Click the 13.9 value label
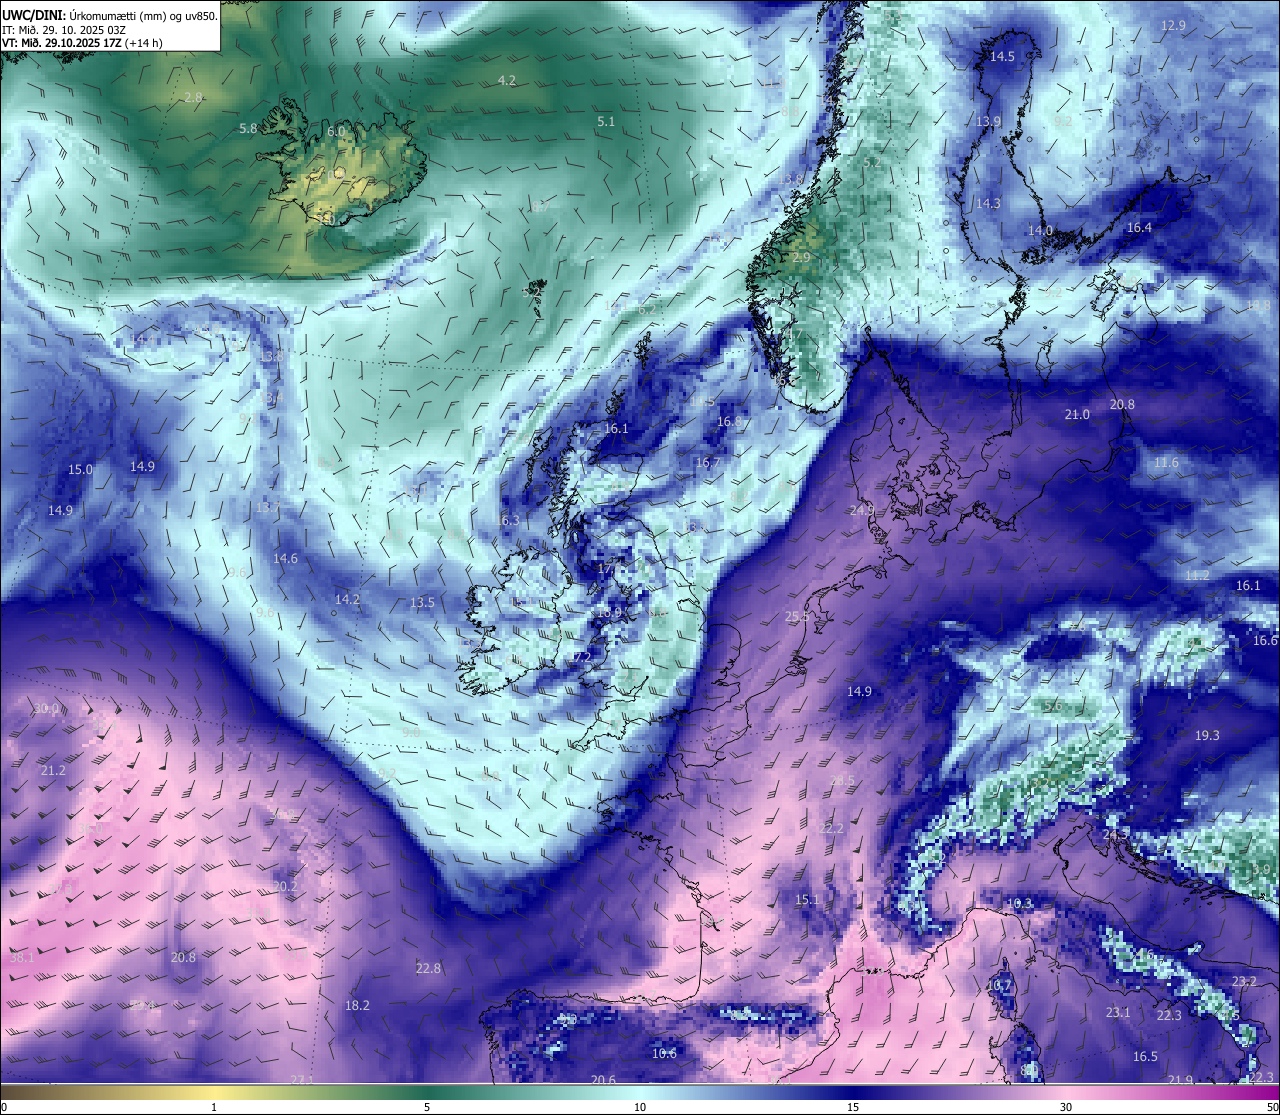Screen dimensions: 1280x1115 [988, 121]
